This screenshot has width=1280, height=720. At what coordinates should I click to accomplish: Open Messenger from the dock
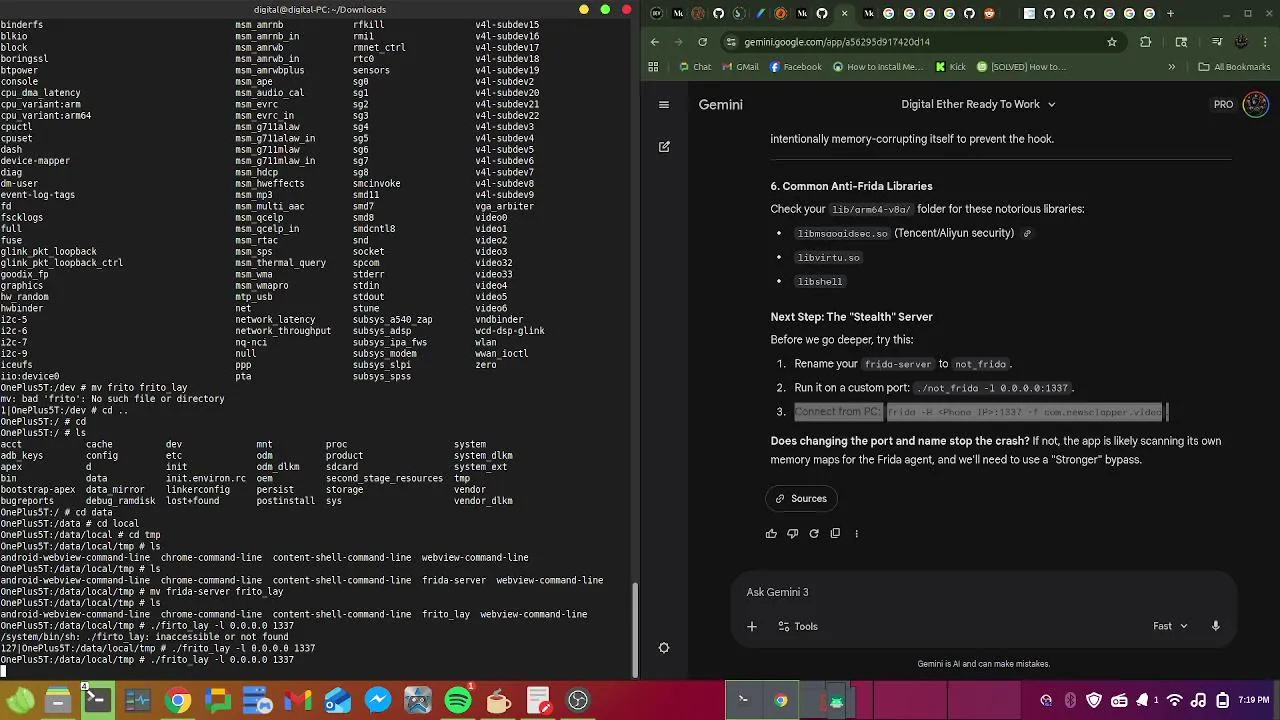(378, 700)
